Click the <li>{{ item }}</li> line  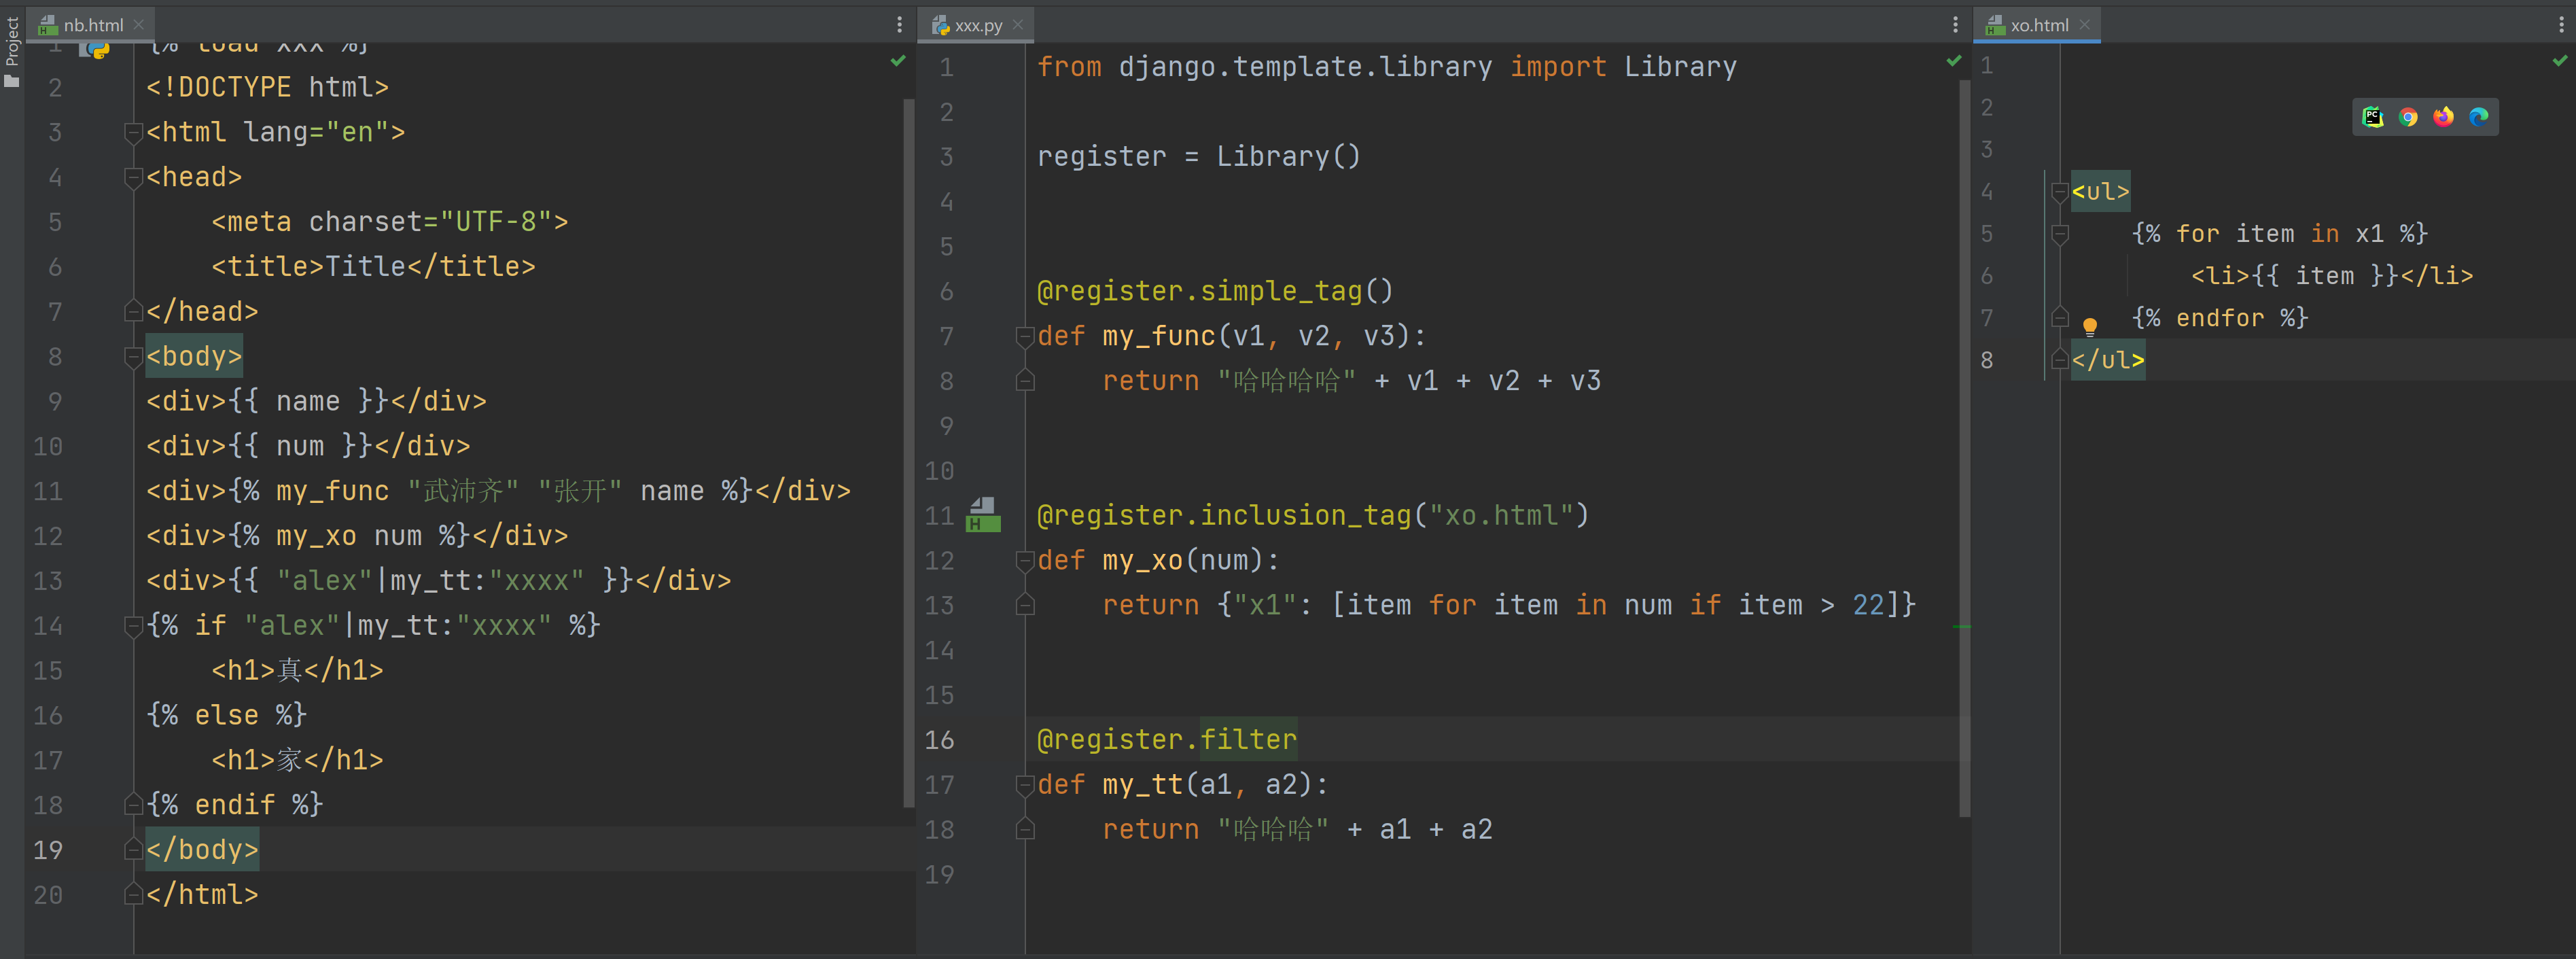point(2332,275)
